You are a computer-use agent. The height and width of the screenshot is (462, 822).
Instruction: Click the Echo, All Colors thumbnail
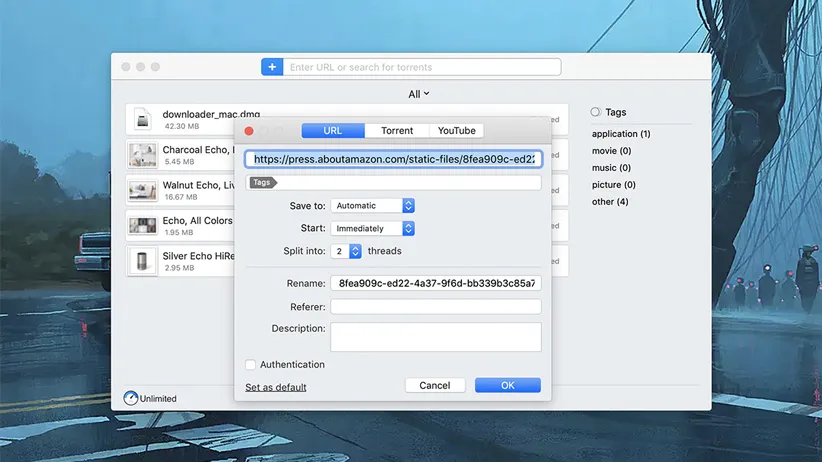(143, 226)
